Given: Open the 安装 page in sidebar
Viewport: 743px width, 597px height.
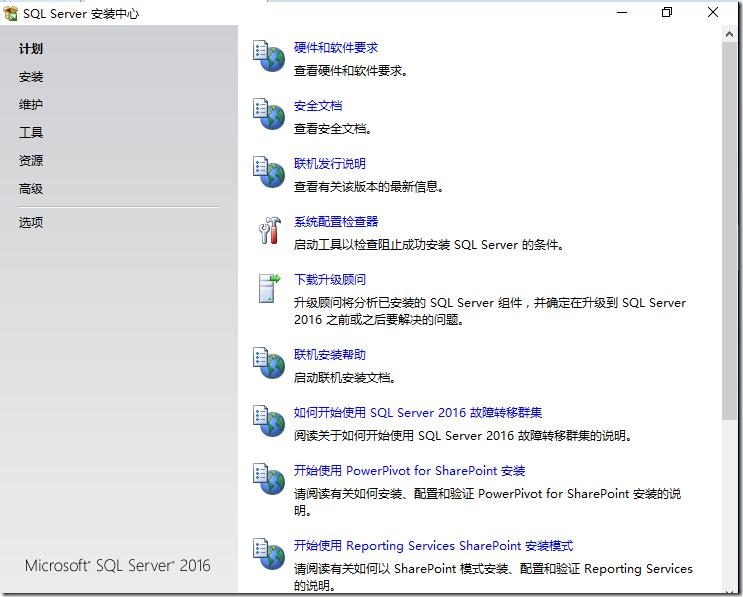Looking at the screenshot, I should [31, 77].
